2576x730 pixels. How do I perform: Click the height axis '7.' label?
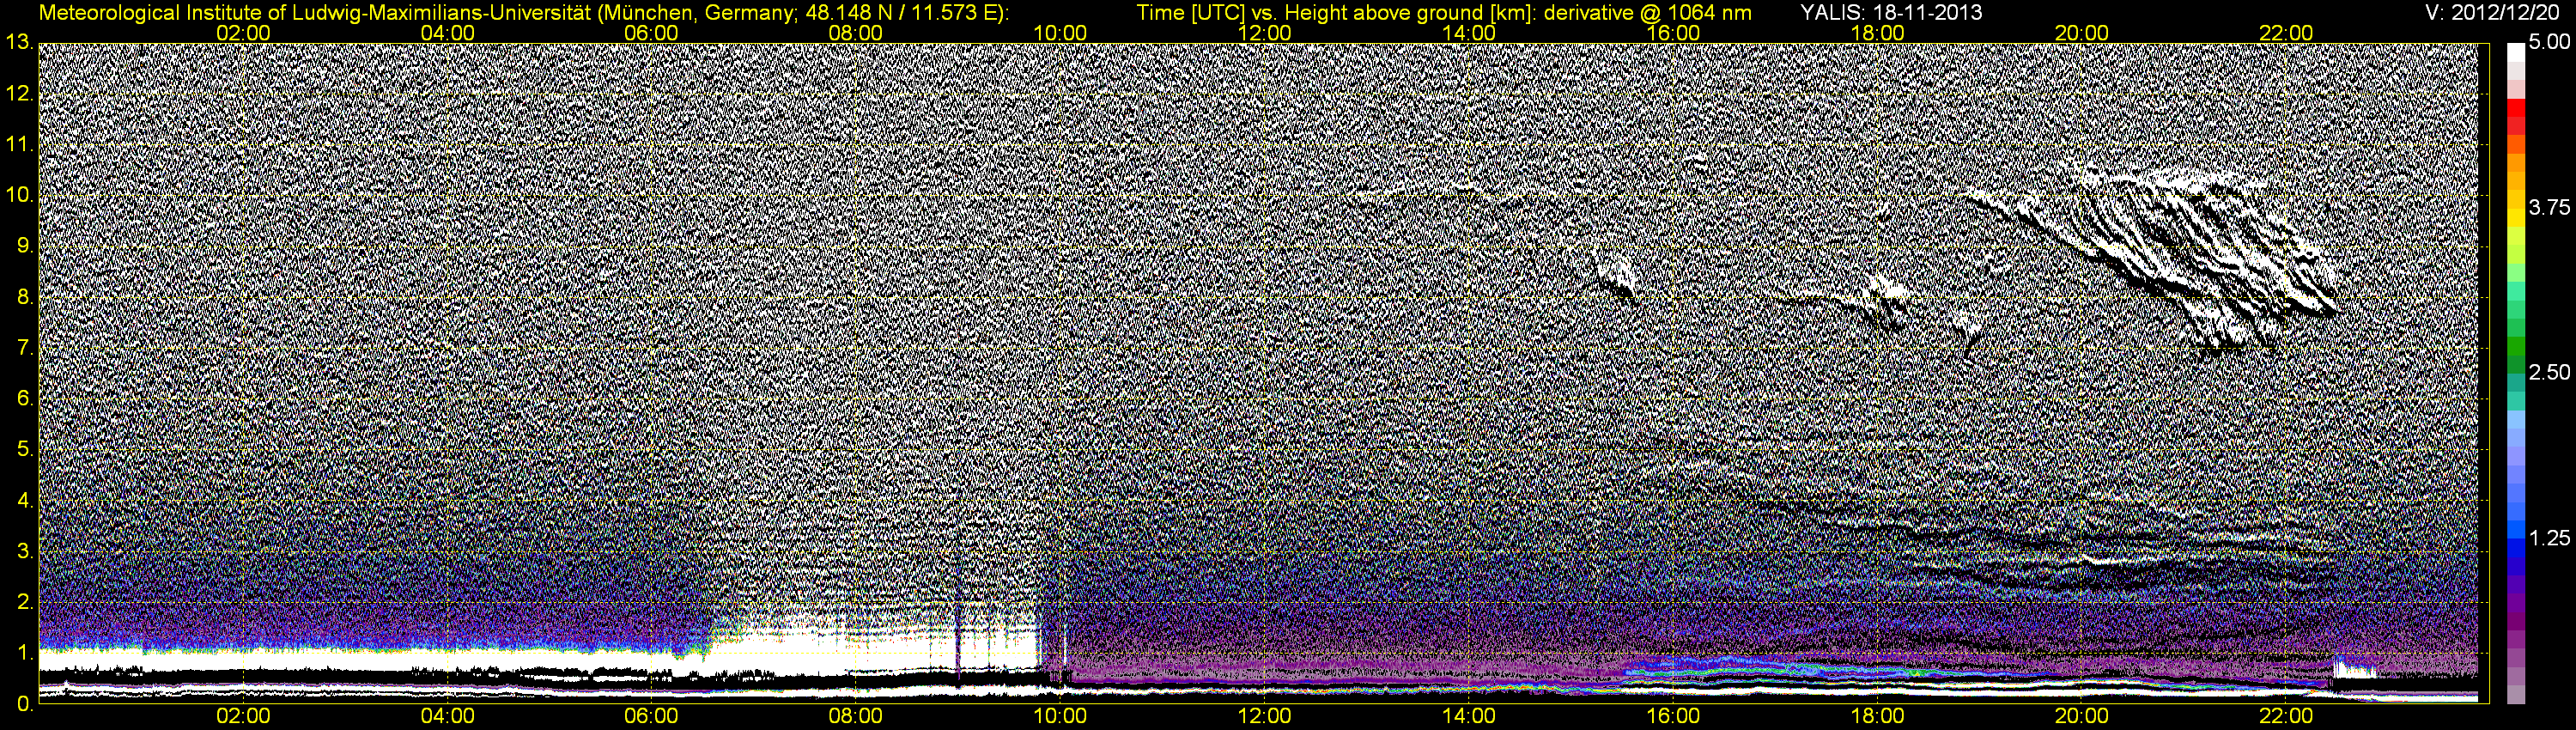pyautogui.click(x=24, y=349)
